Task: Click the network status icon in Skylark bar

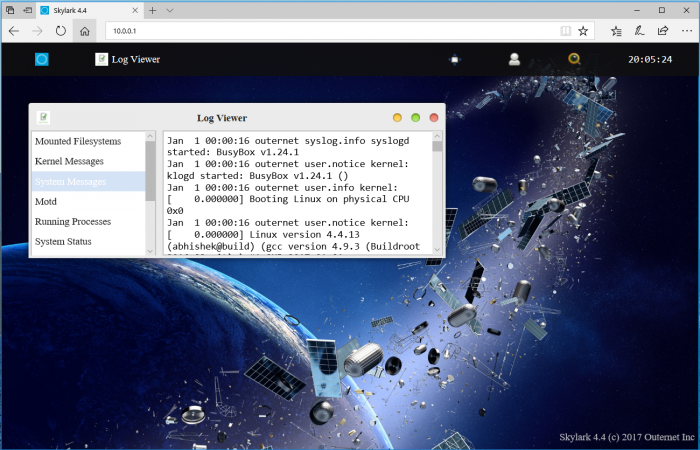Action: pyautogui.click(x=454, y=59)
